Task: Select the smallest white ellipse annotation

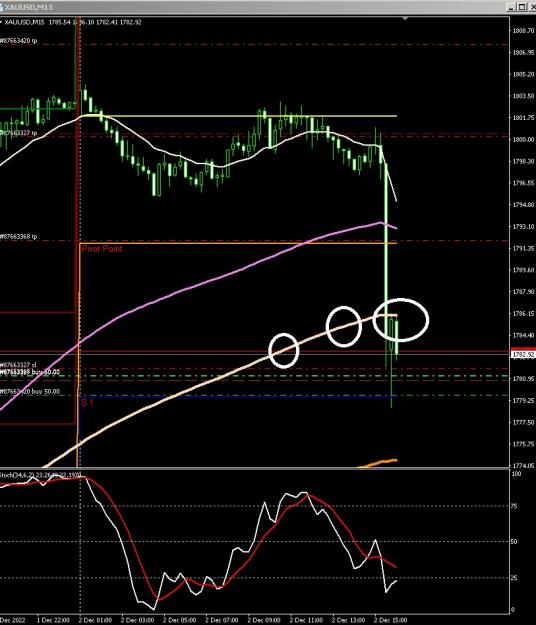Action: tap(283, 350)
